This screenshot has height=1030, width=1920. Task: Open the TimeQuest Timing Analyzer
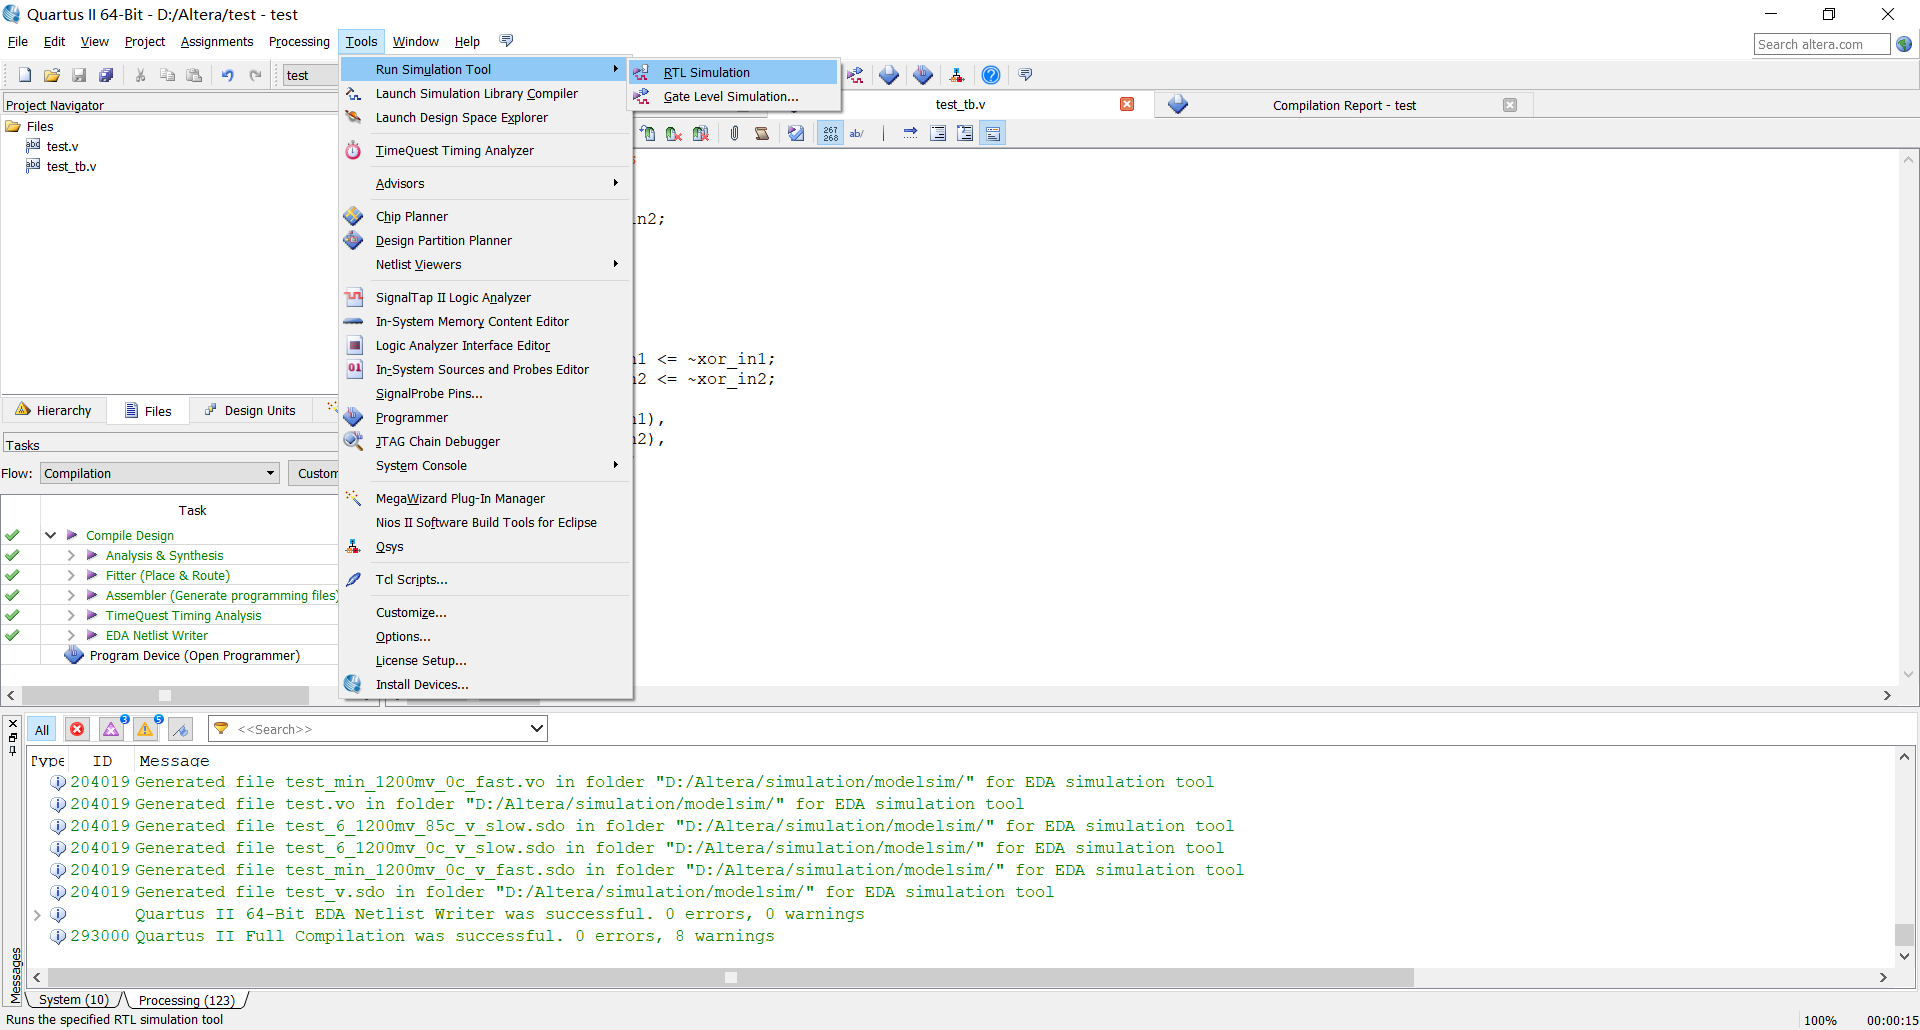point(454,150)
